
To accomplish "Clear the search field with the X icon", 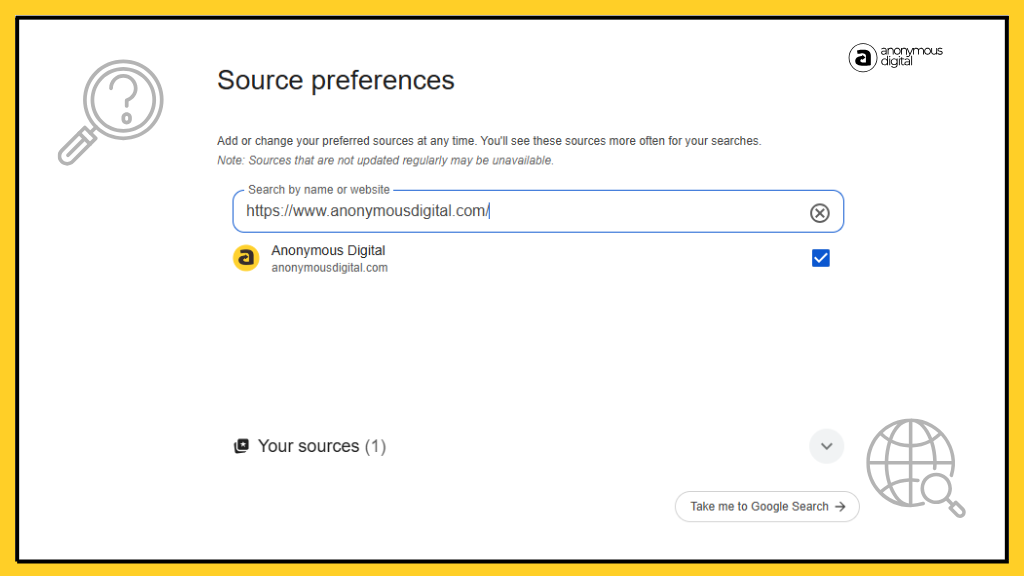I will pyautogui.click(x=819, y=212).
